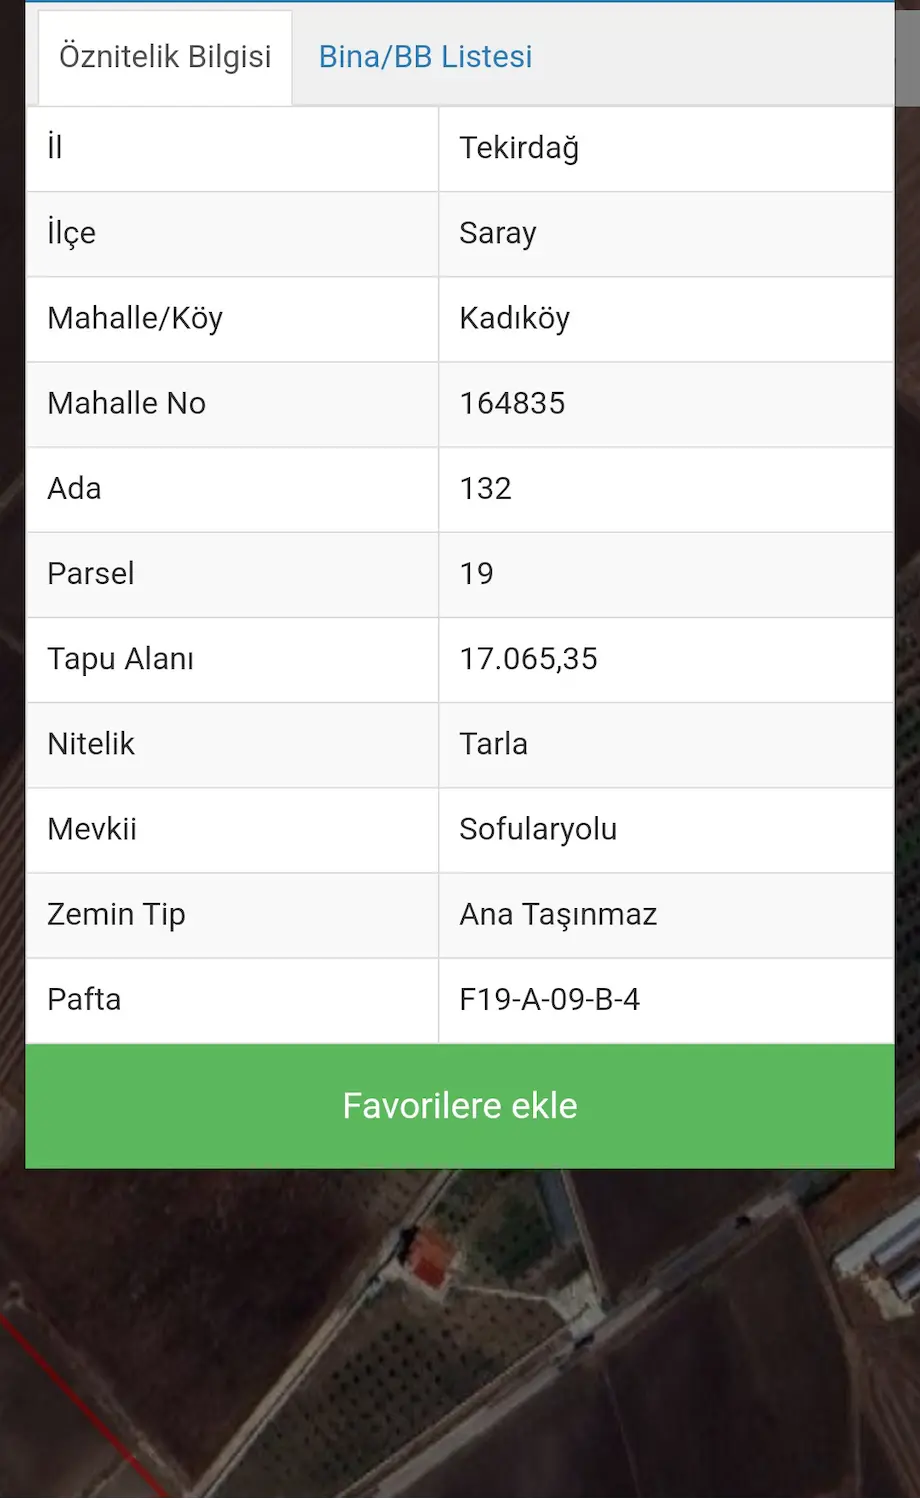Screen dimensions: 920x1500
Task: Tap the Zemin Tip value Ana Taşınmaz
Action: click(558, 914)
